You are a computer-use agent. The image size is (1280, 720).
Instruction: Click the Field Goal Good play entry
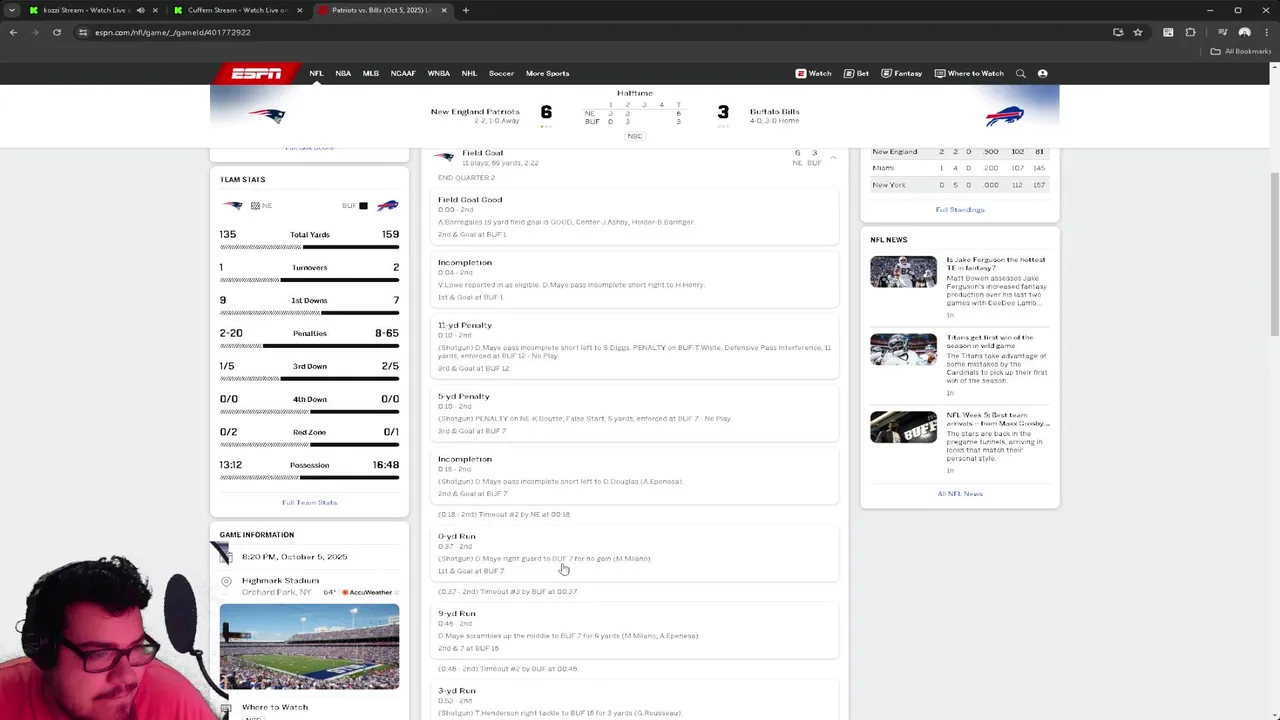coord(635,216)
